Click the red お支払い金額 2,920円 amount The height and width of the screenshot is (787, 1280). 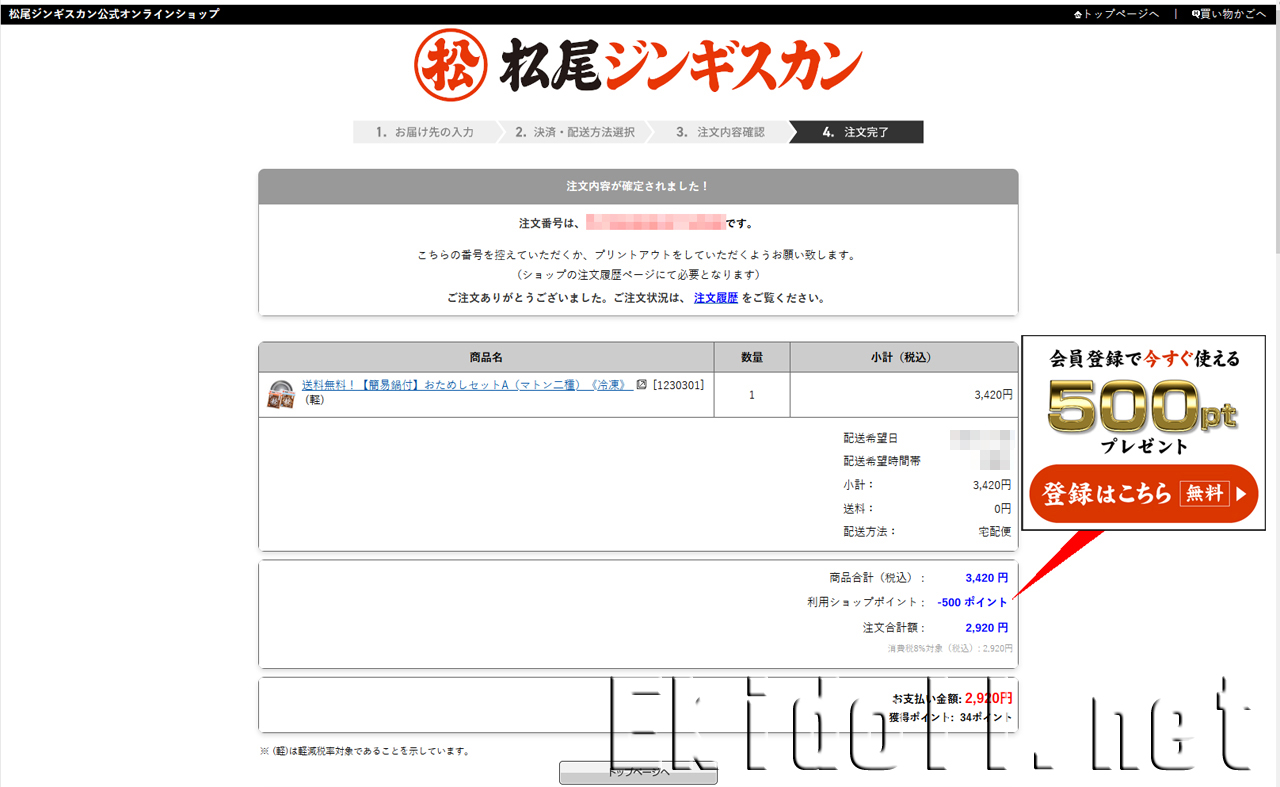pyautogui.click(x=989, y=698)
